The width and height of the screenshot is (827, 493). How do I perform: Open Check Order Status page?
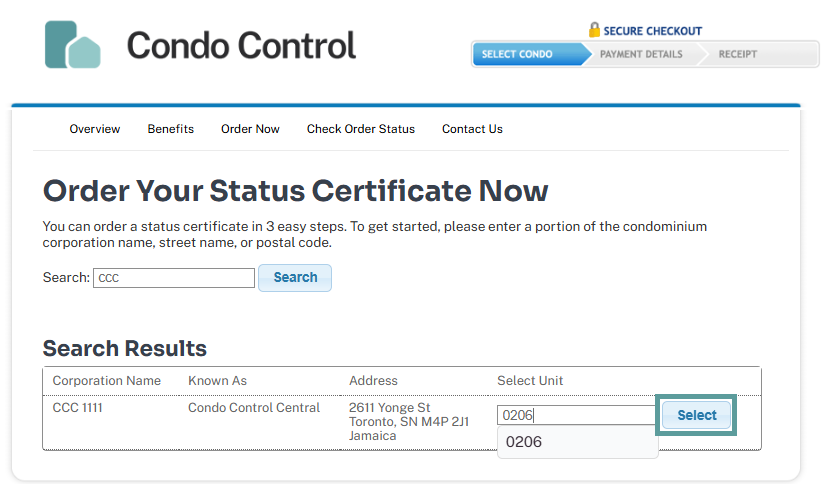click(361, 129)
